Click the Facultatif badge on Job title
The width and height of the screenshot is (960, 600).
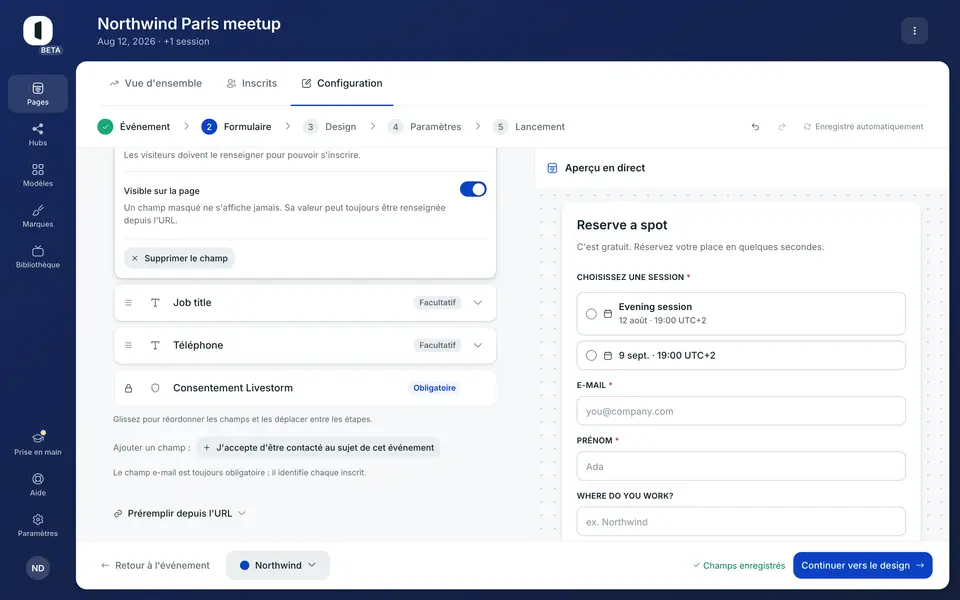(437, 302)
